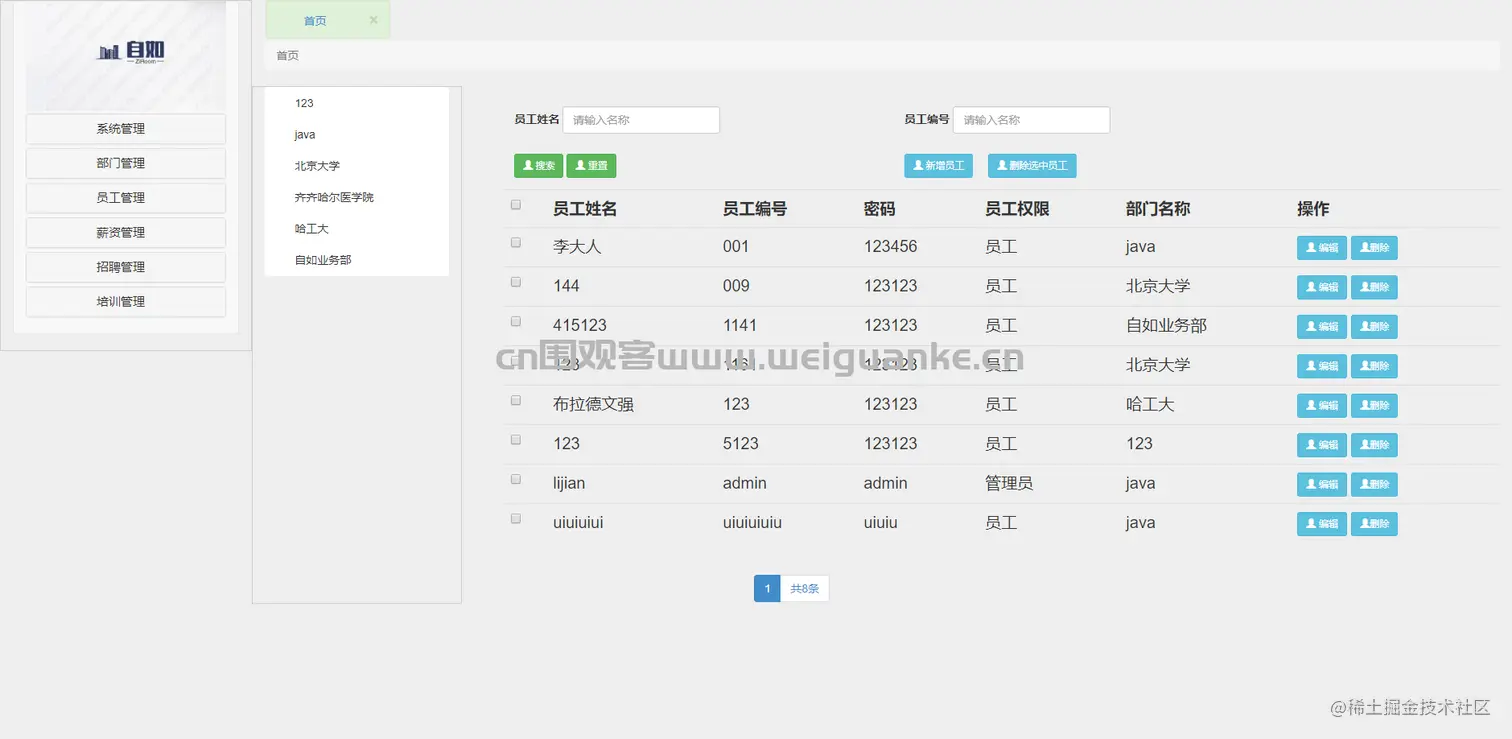
Task: Click the 部门名称 column header
Action: (1158, 209)
